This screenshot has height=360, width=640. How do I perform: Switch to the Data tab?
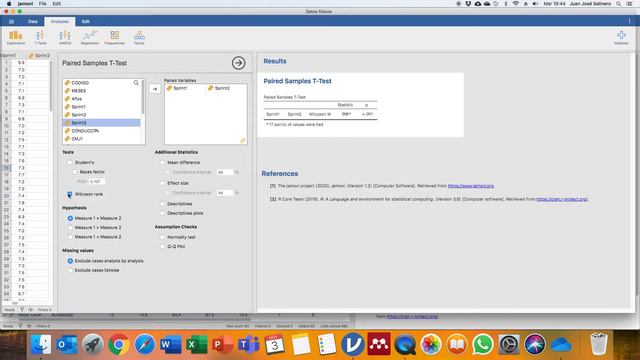pos(33,21)
